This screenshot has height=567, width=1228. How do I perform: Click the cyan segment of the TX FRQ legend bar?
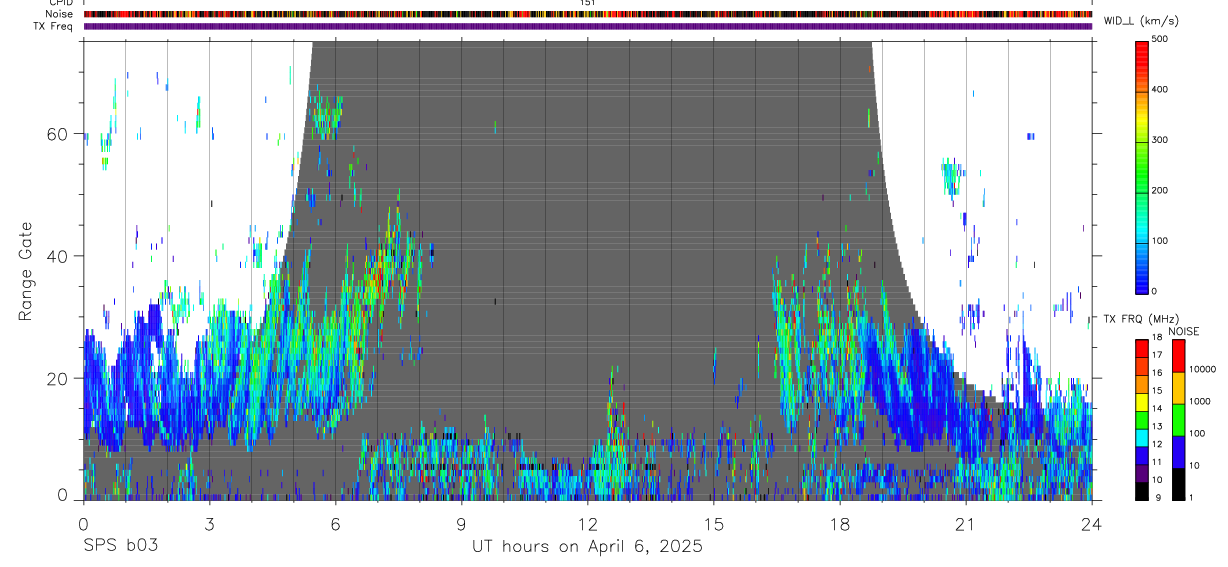(1142, 437)
